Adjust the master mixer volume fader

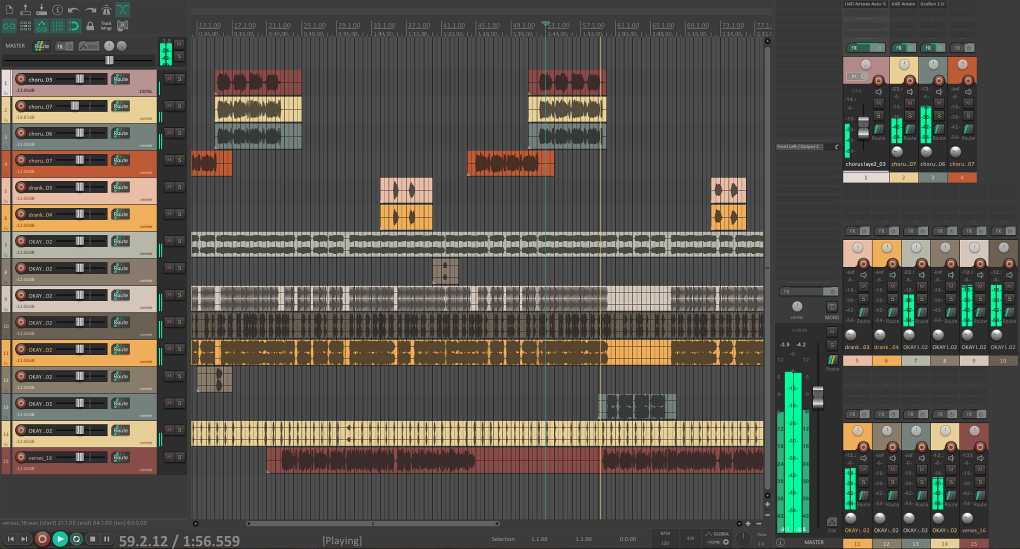818,397
